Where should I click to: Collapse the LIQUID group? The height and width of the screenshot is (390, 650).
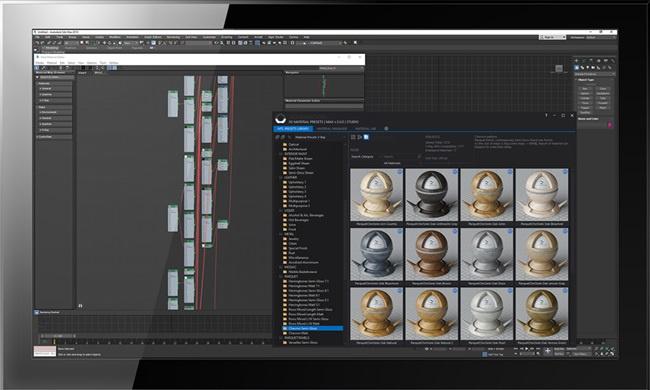tap(281, 211)
